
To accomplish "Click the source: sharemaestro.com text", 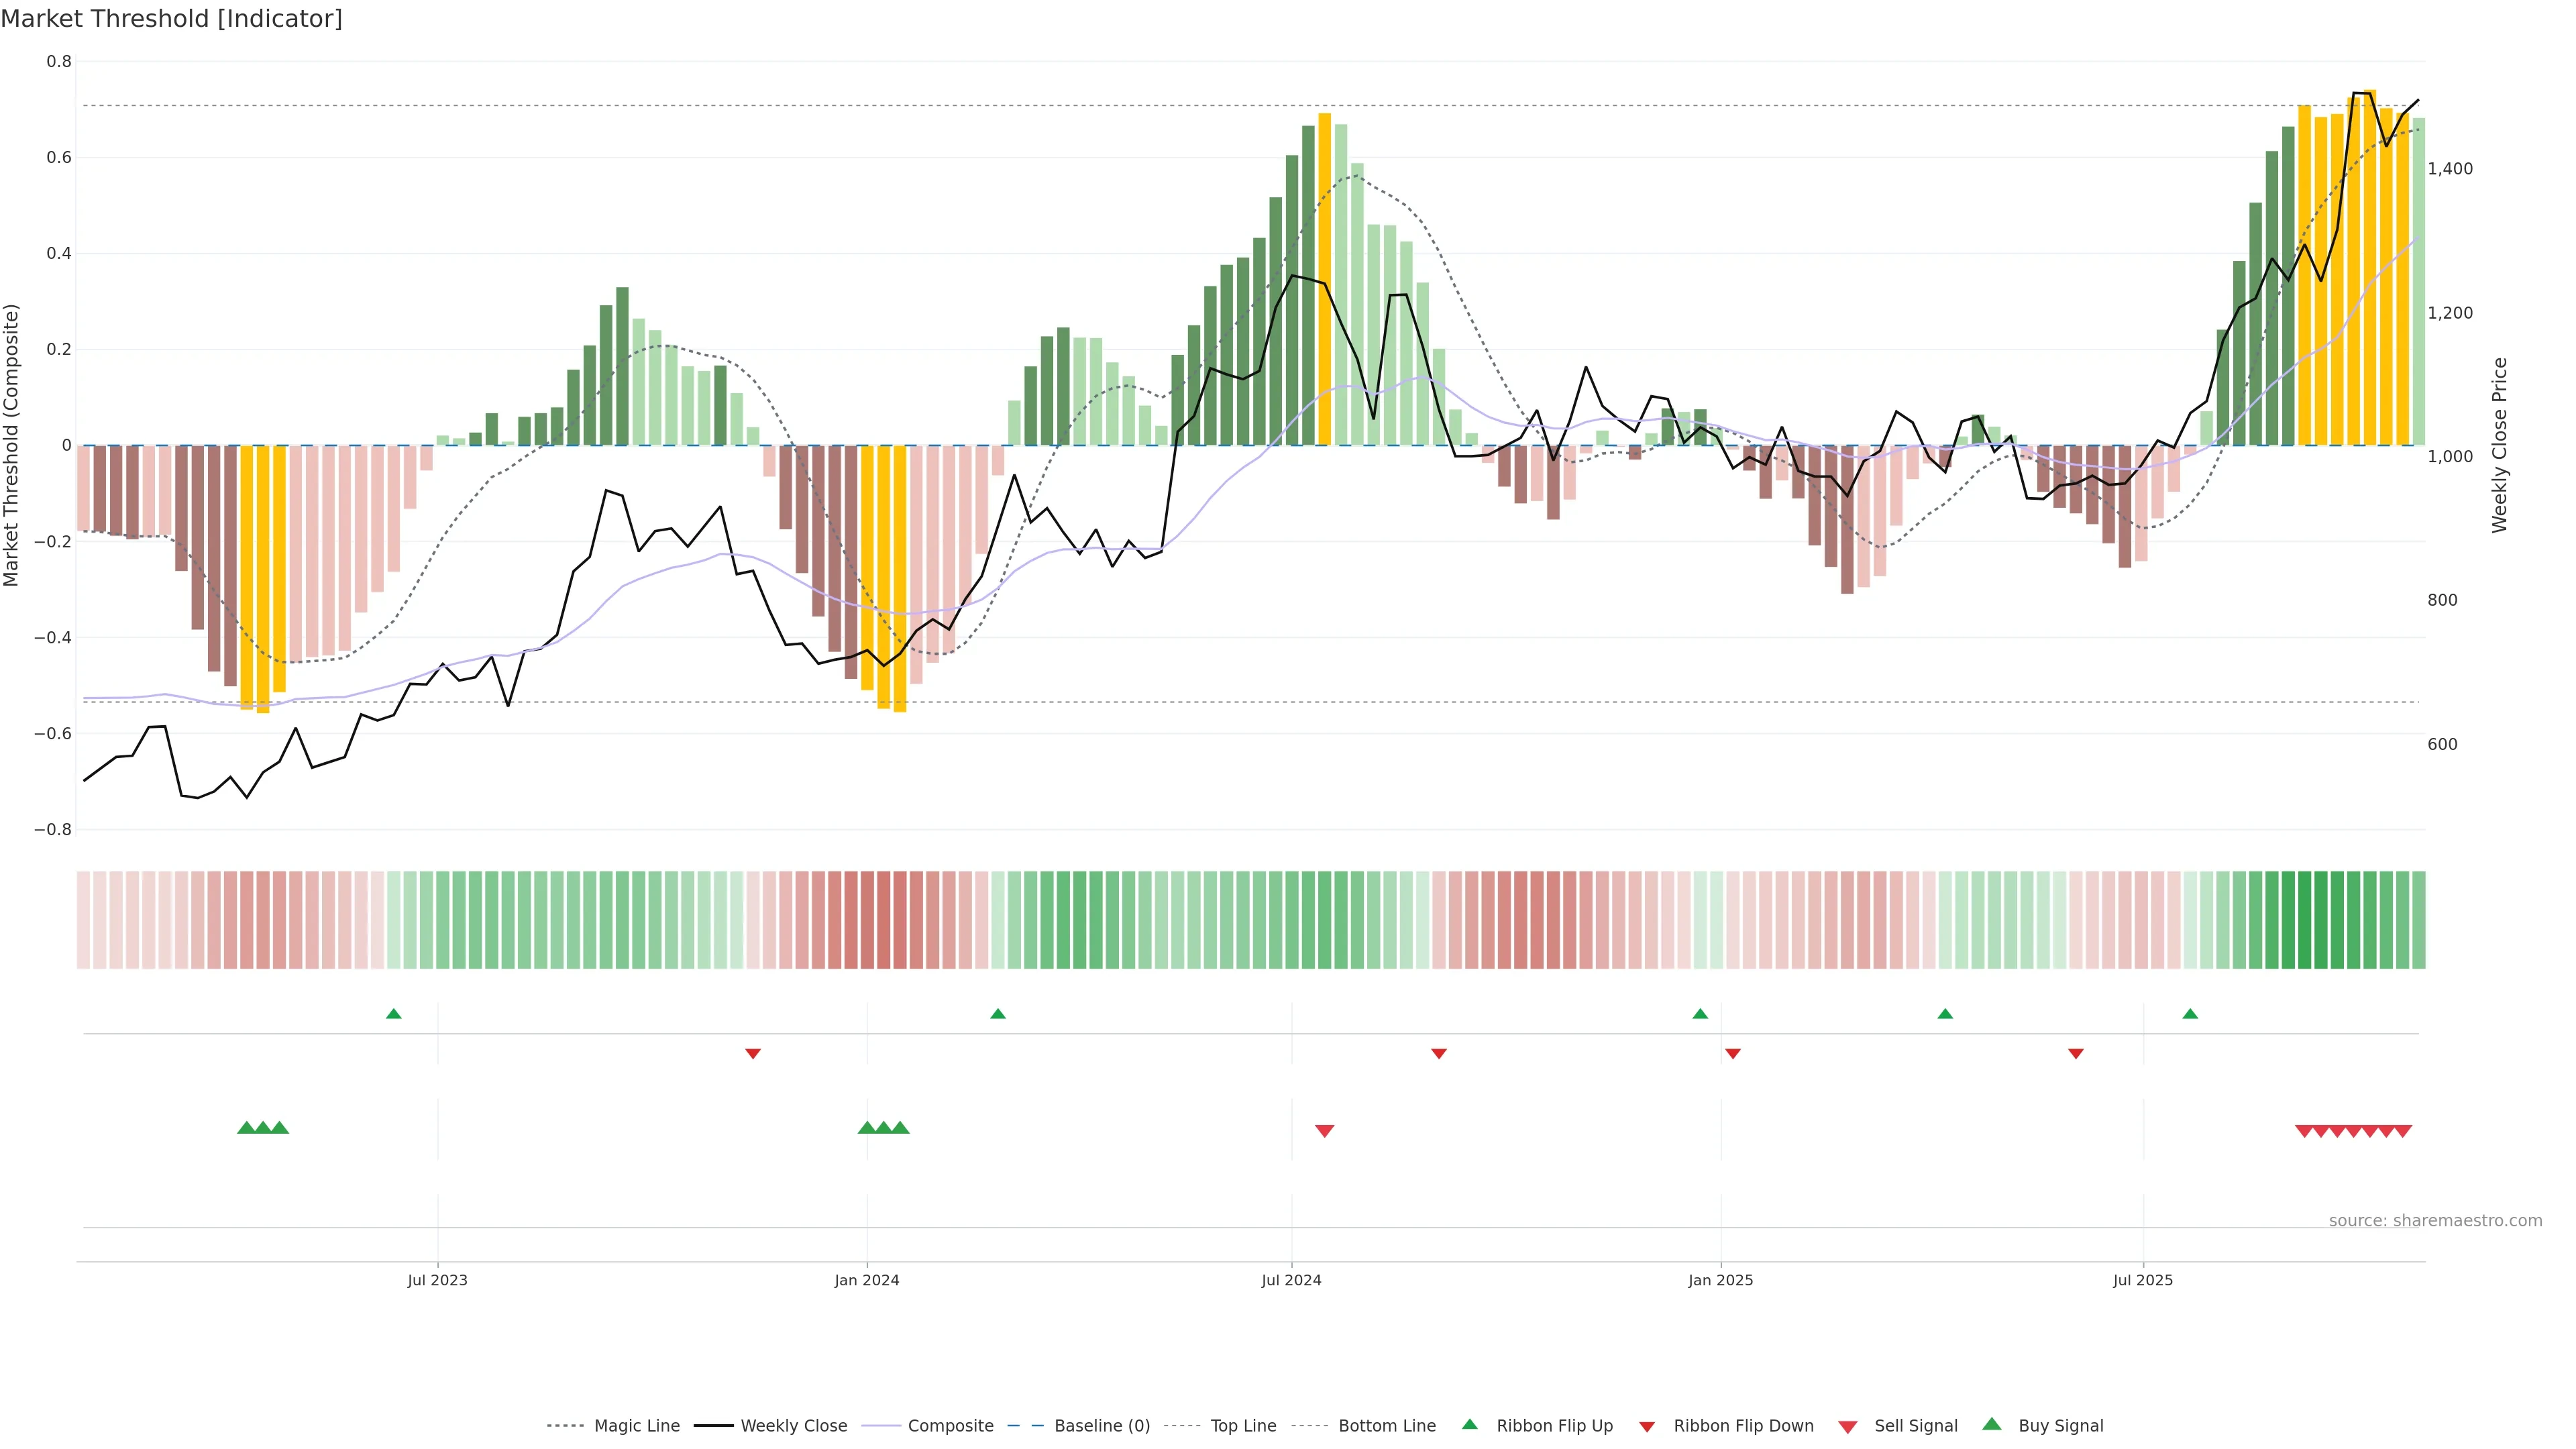I will click(x=2435, y=1221).
